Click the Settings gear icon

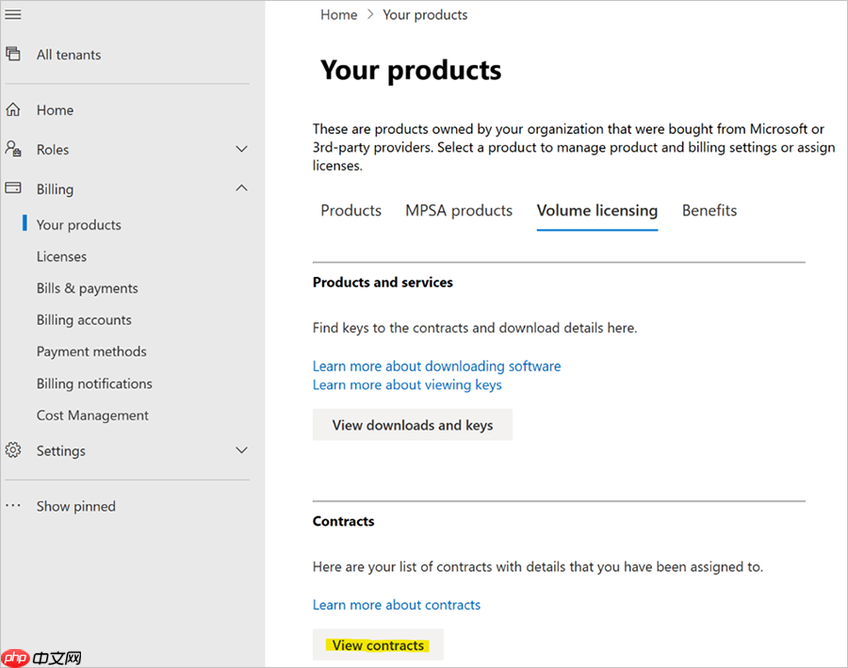click(13, 450)
